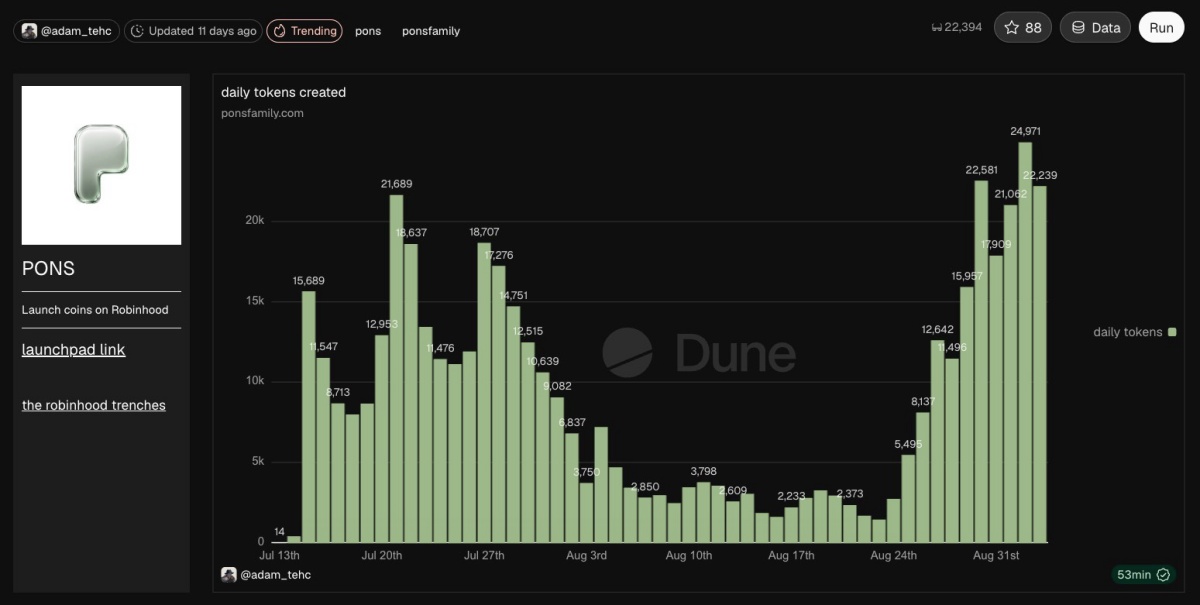The width and height of the screenshot is (1200, 605).
Task: Click the Jul 20th axis label
Action: click(x=381, y=555)
